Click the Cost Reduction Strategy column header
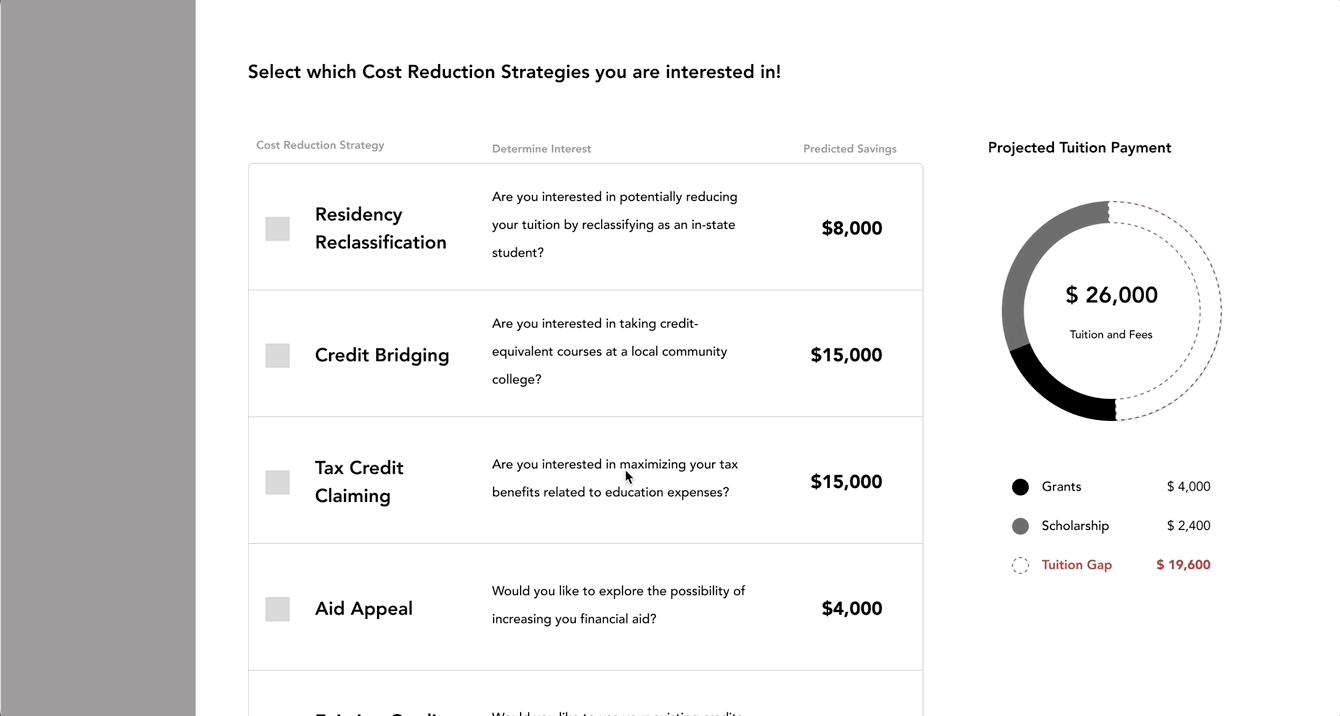Viewport: 1340px width, 716px height. (x=320, y=145)
